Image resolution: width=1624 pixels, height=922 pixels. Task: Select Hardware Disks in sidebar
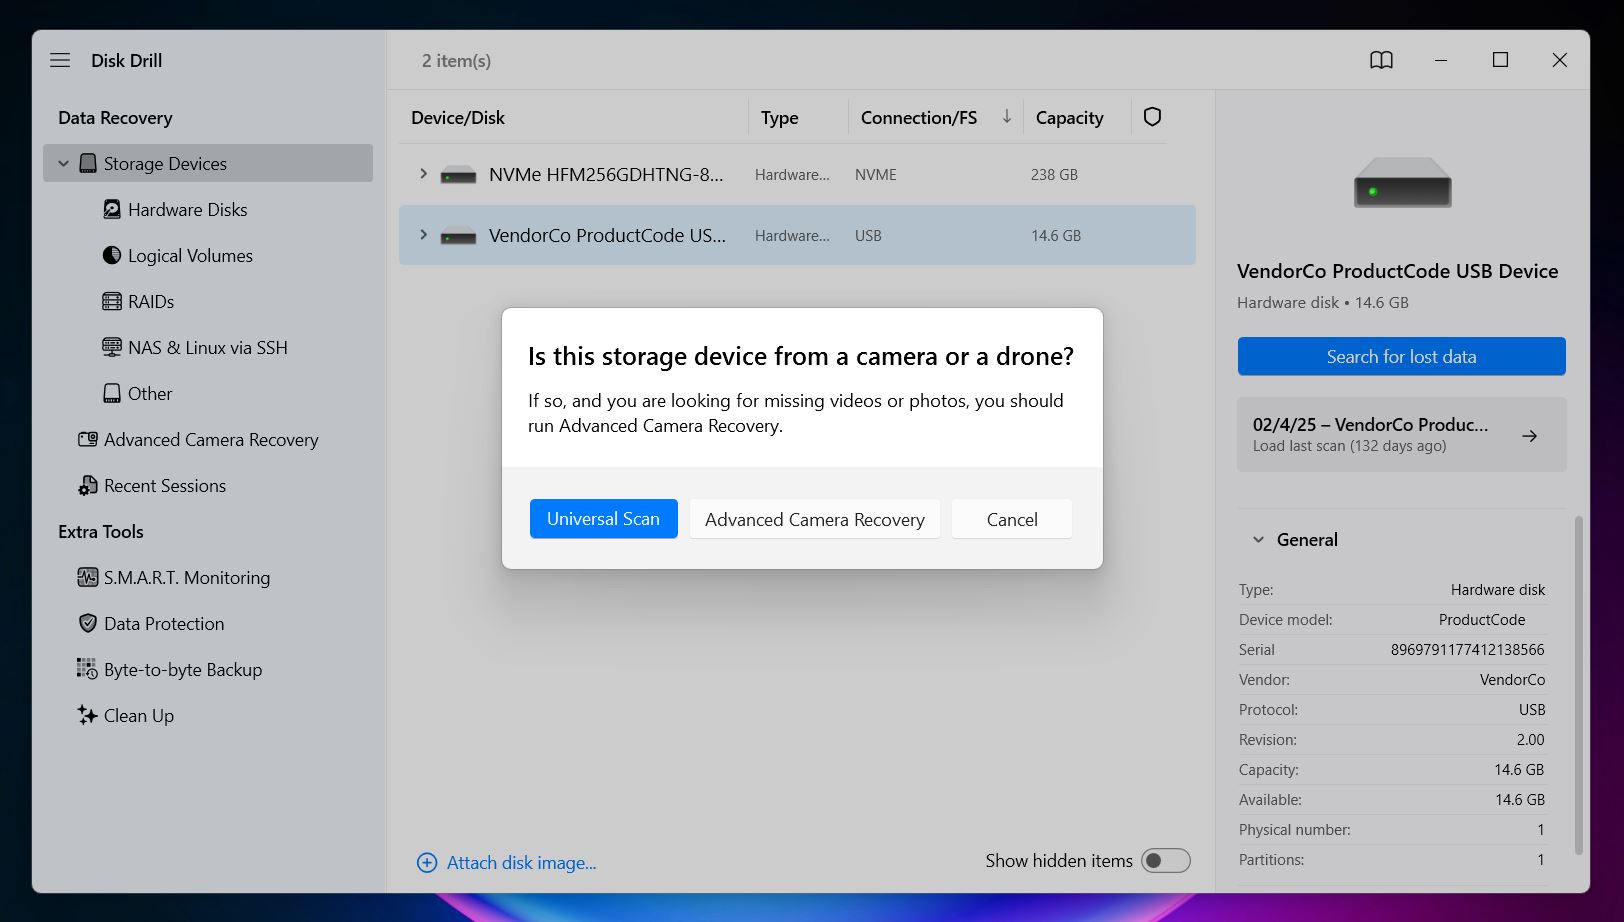pos(187,210)
